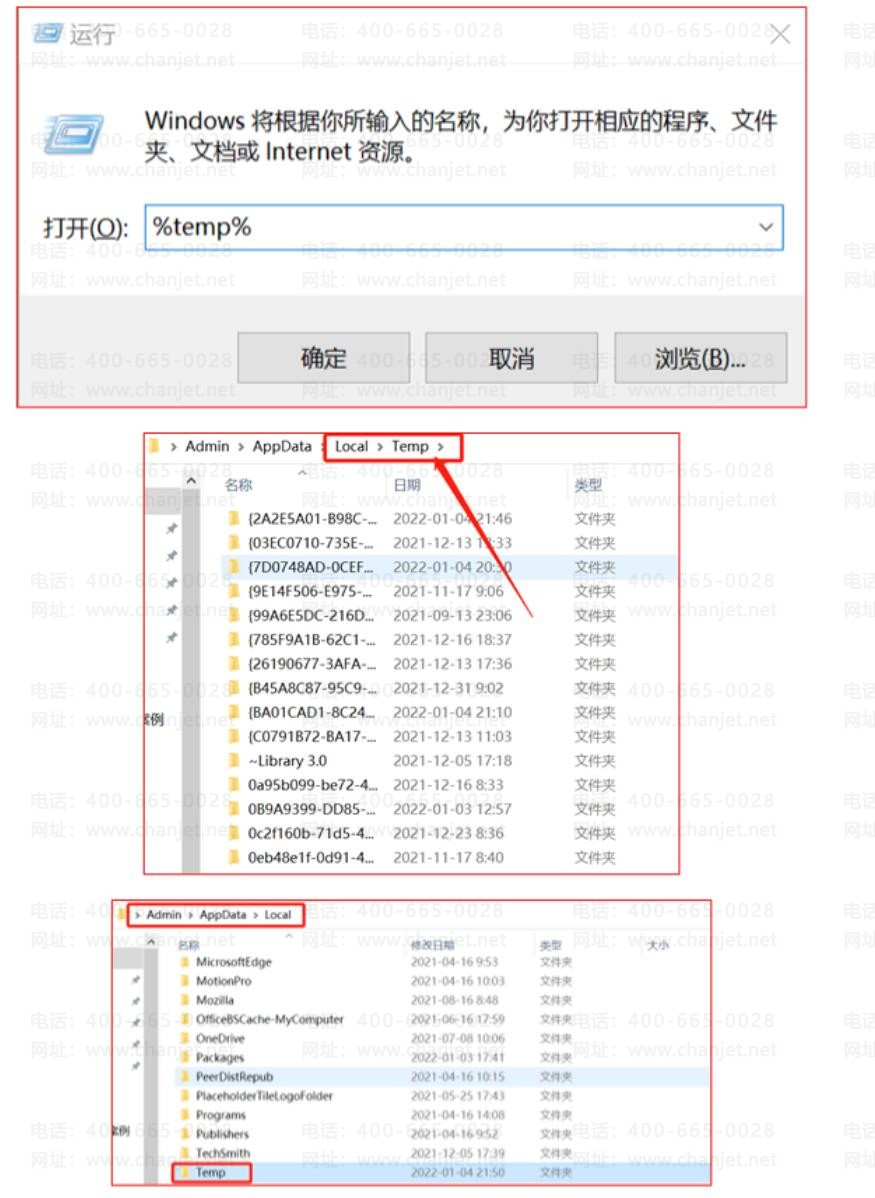
Task: Click Temp in the breadcrumb path
Action: click(410, 446)
